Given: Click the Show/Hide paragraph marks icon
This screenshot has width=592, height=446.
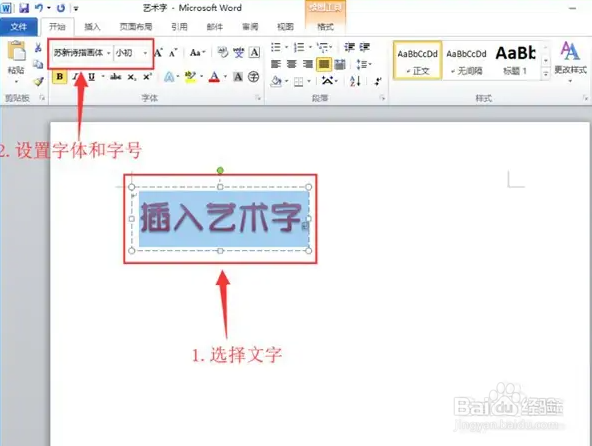Looking at the screenshot, I should tap(378, 81).
